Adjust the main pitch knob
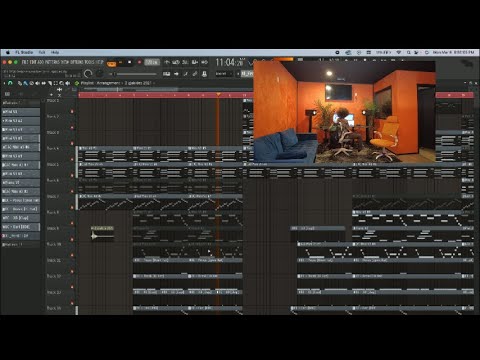The image size is (480, 360). point(99,73)
